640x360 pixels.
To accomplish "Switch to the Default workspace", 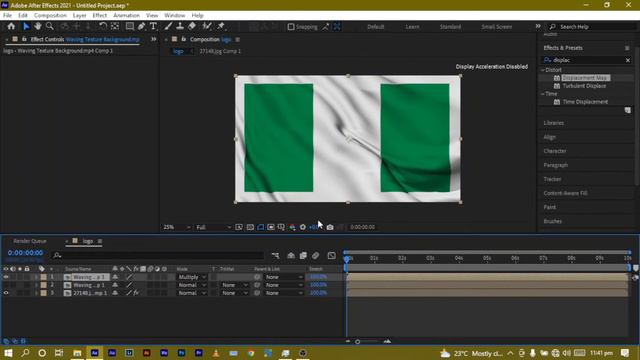I will point(376,27).
